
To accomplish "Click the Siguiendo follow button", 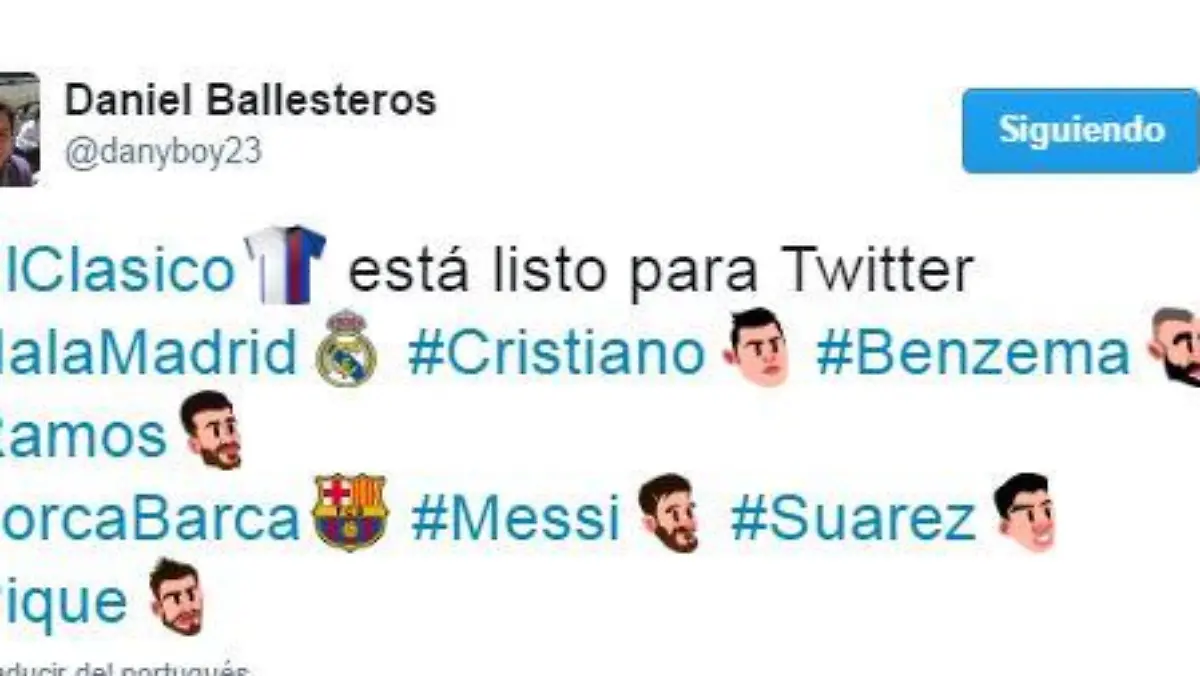I will click(1081, 131).
